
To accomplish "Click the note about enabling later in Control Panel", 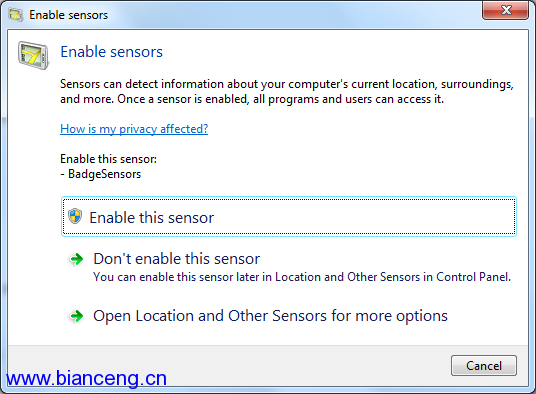I will pos(302,277).
